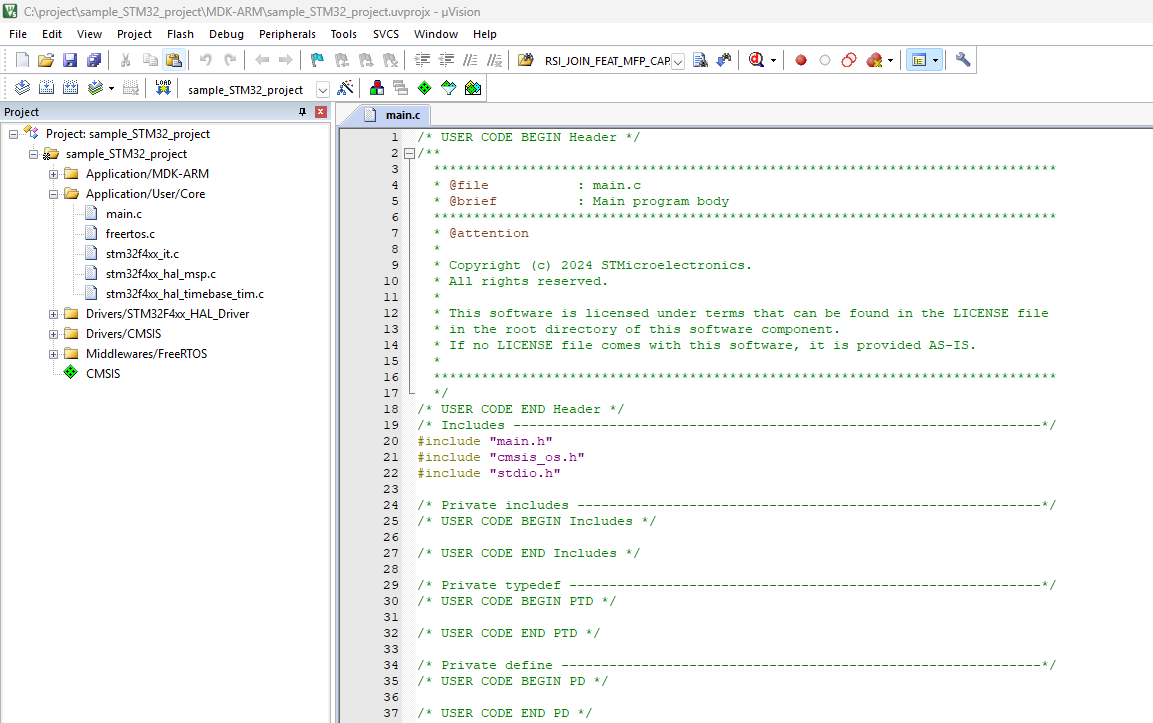Screen dimensions: 1153x723
Task: Pin the Project panel with the pushpin
Action: pyautogui.click(x=302, y=112)
